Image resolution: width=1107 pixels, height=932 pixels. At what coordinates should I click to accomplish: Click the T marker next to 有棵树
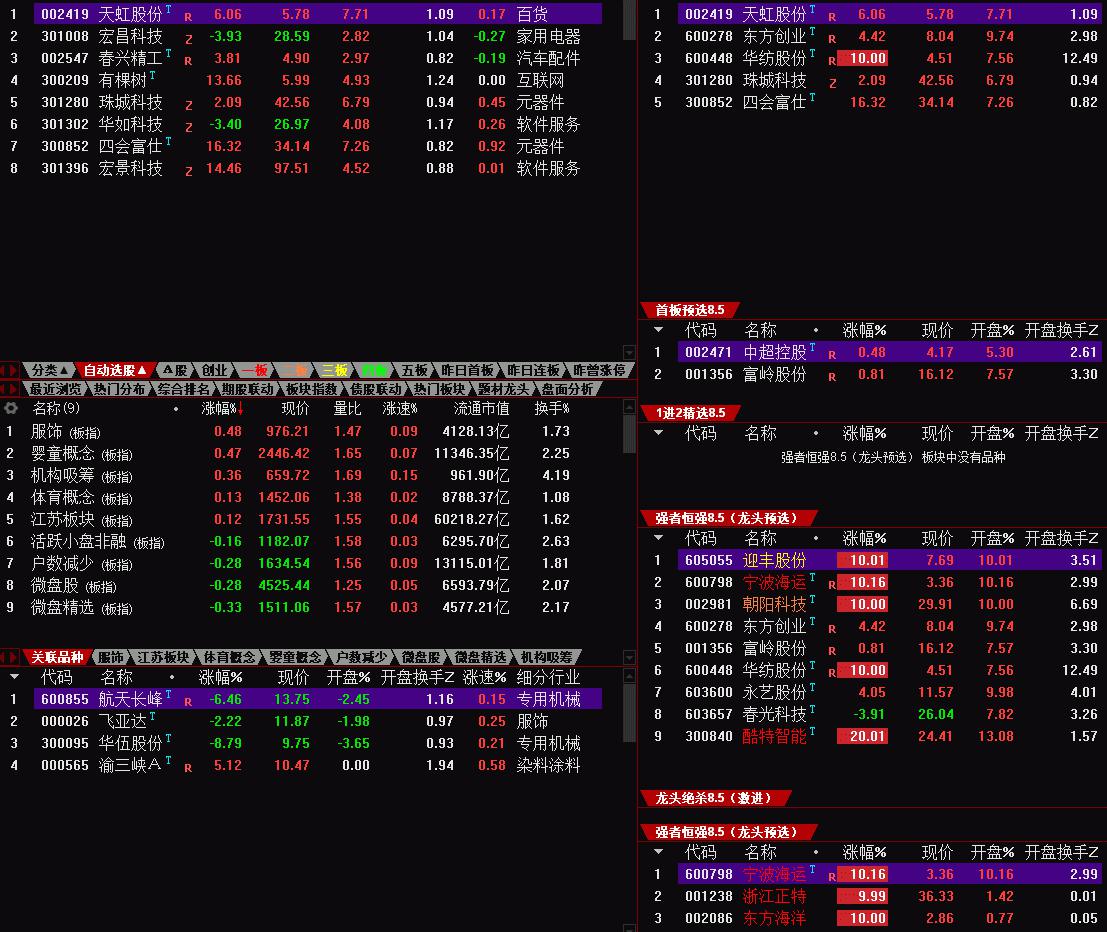(152, 75)
